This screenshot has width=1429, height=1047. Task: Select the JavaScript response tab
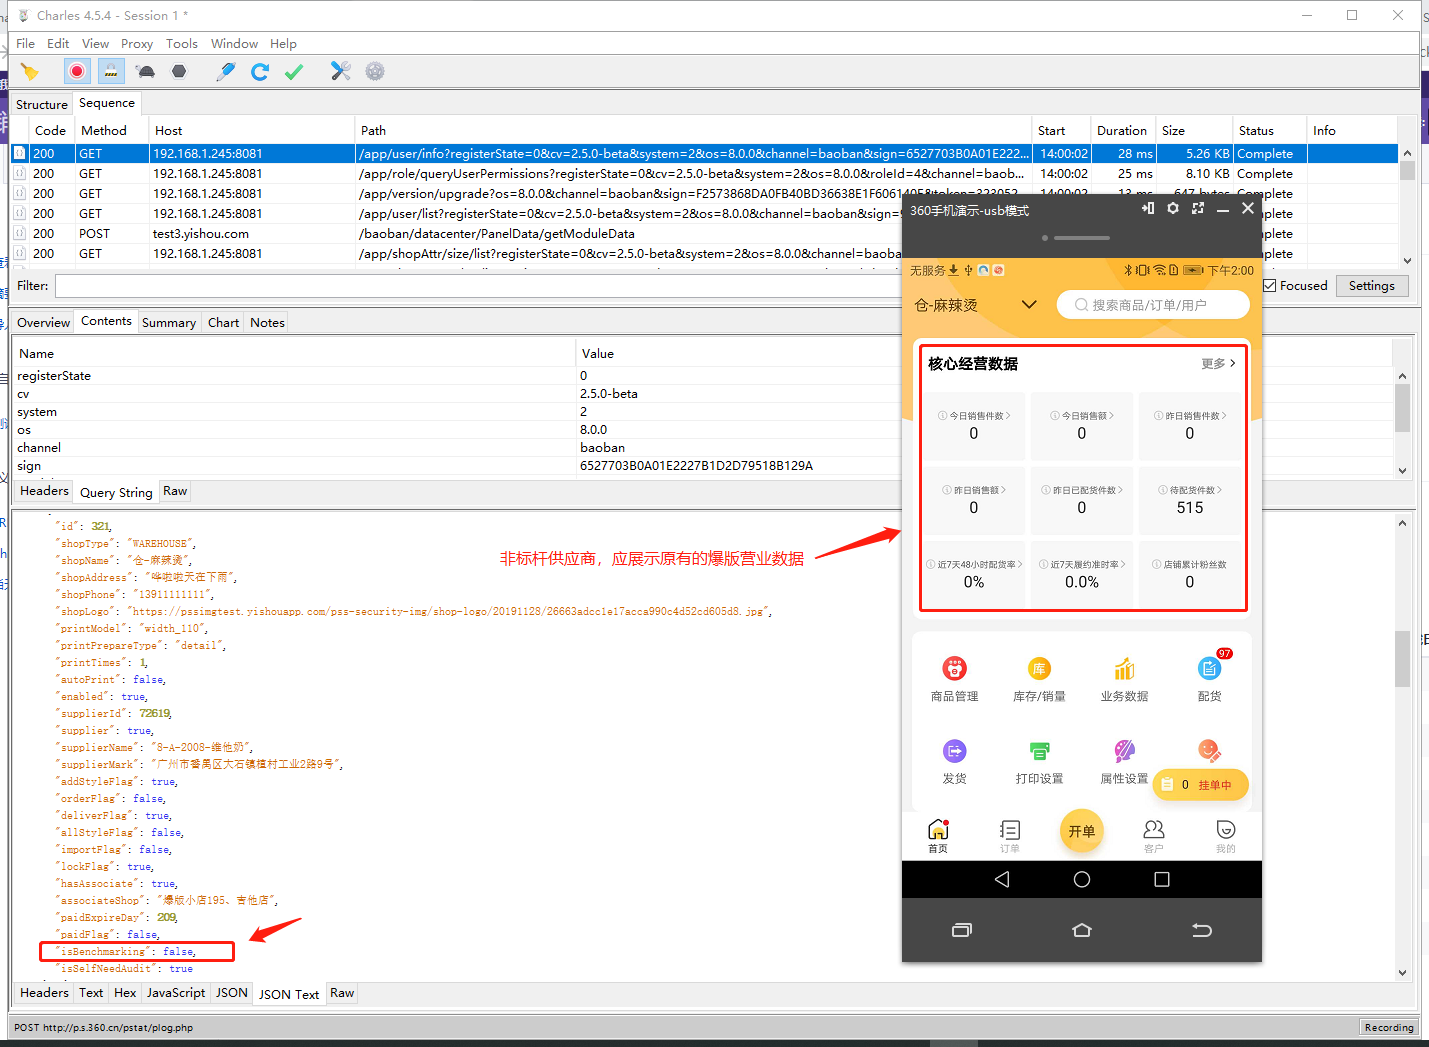click(x=176, y=993)
